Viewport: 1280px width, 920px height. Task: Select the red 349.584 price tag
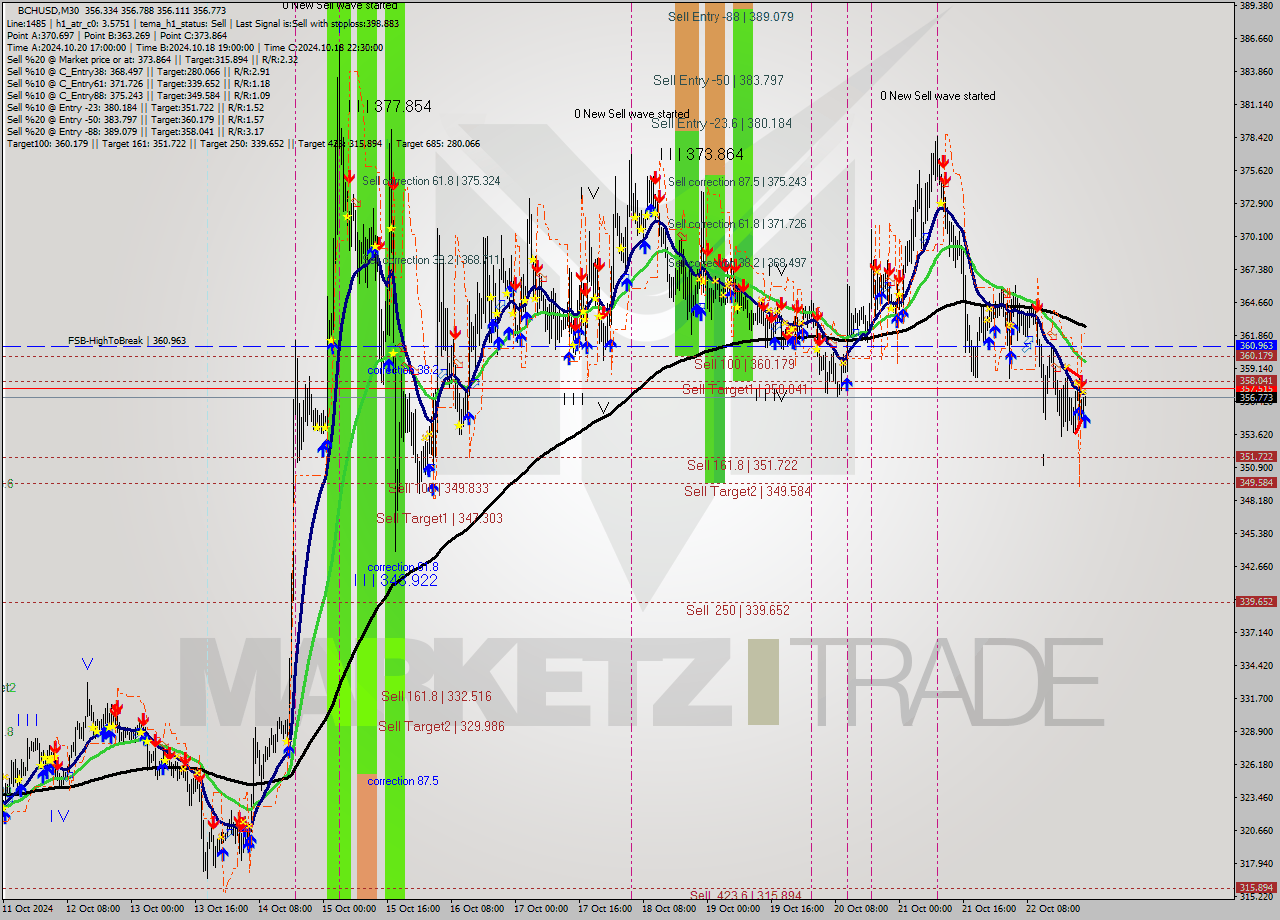point(1257,482)
